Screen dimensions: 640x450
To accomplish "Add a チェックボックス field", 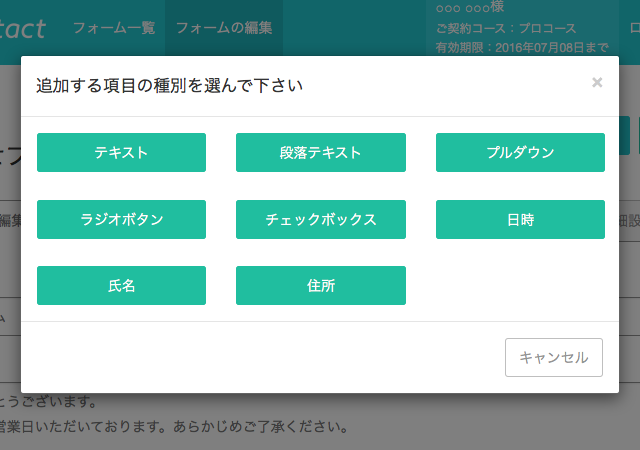I will pos(321,219).
